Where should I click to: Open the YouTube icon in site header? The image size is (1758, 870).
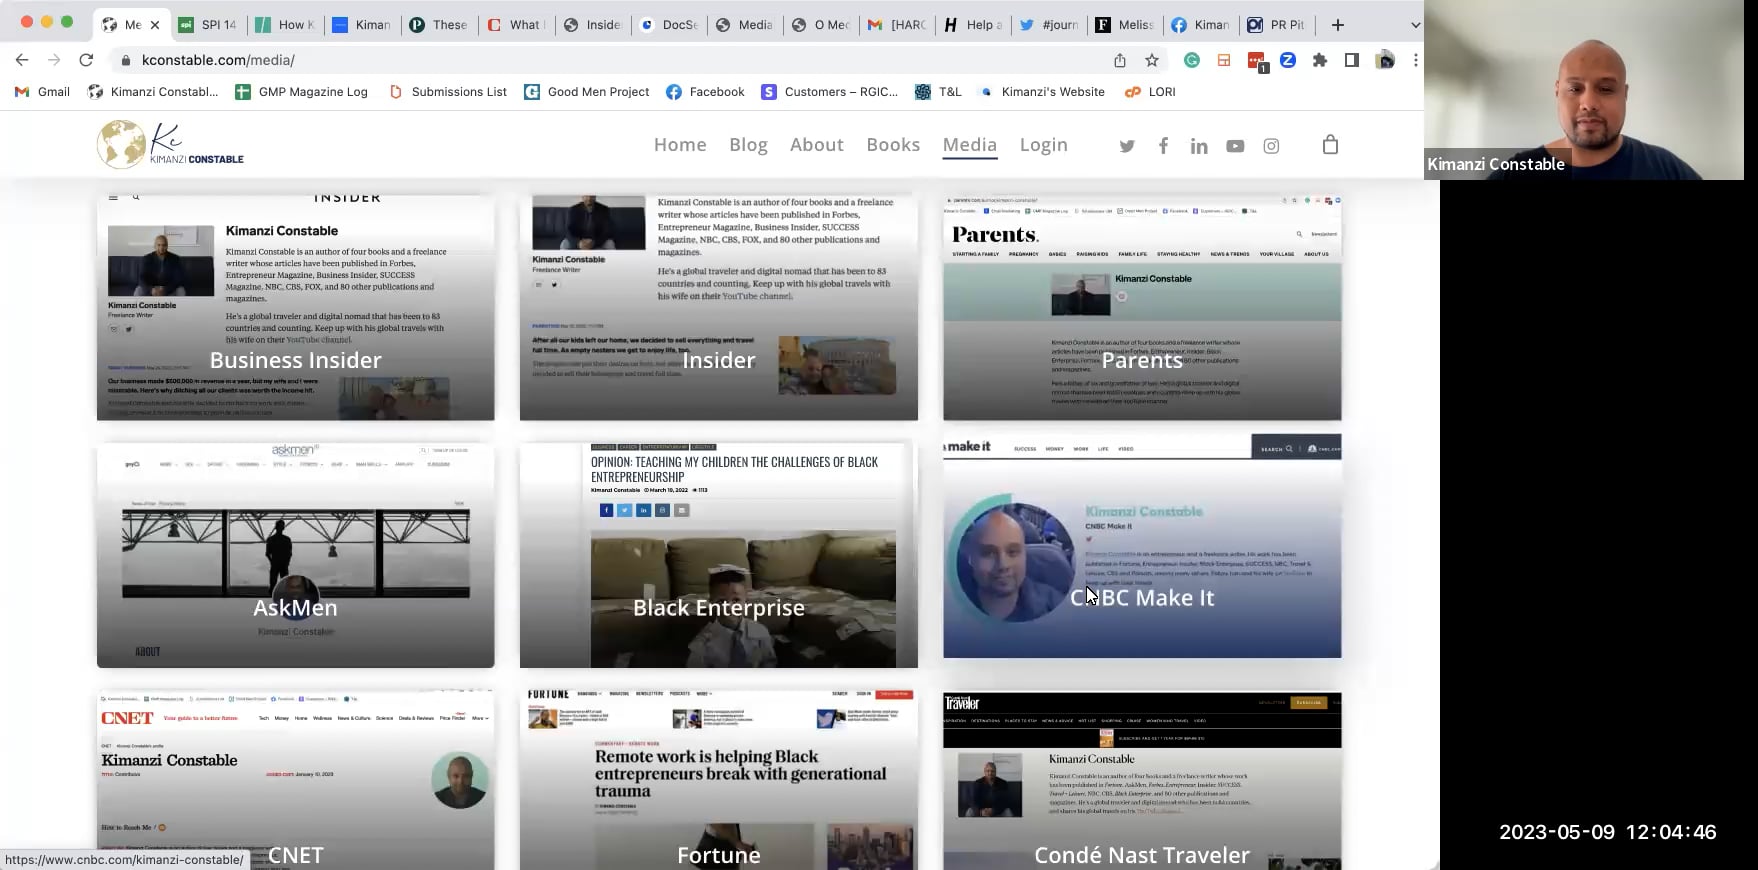[x=1235, y=146]
